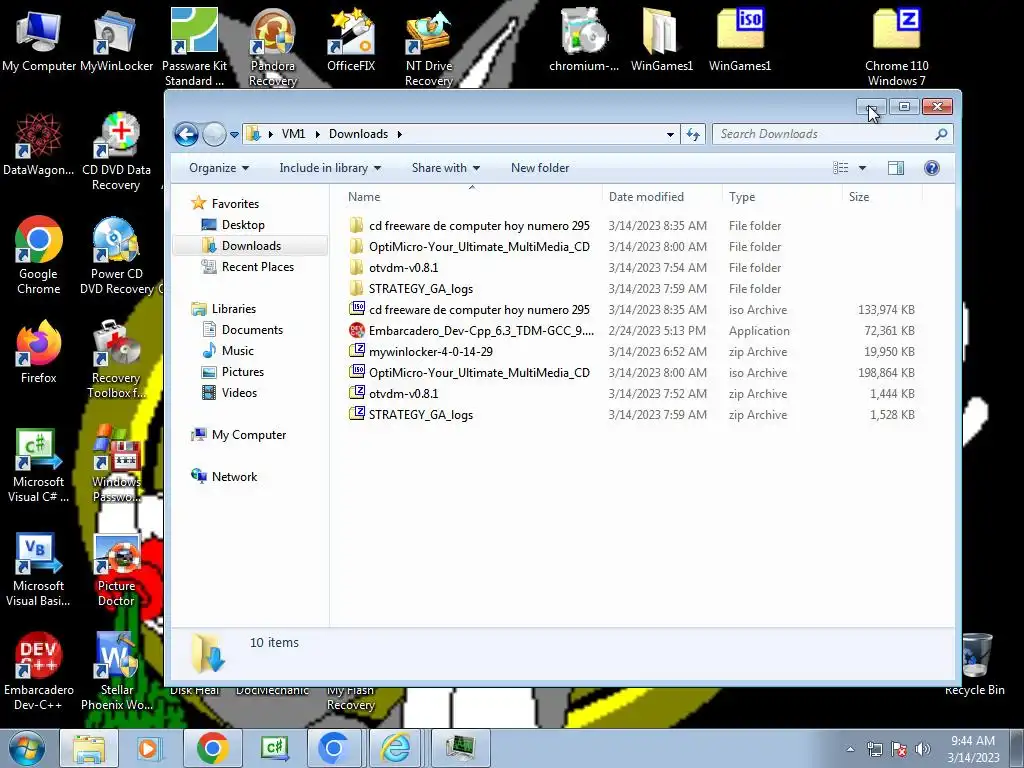Show hidden icons in the system tray
This screenshot has width=1024, height=768.
click(850, 749)
